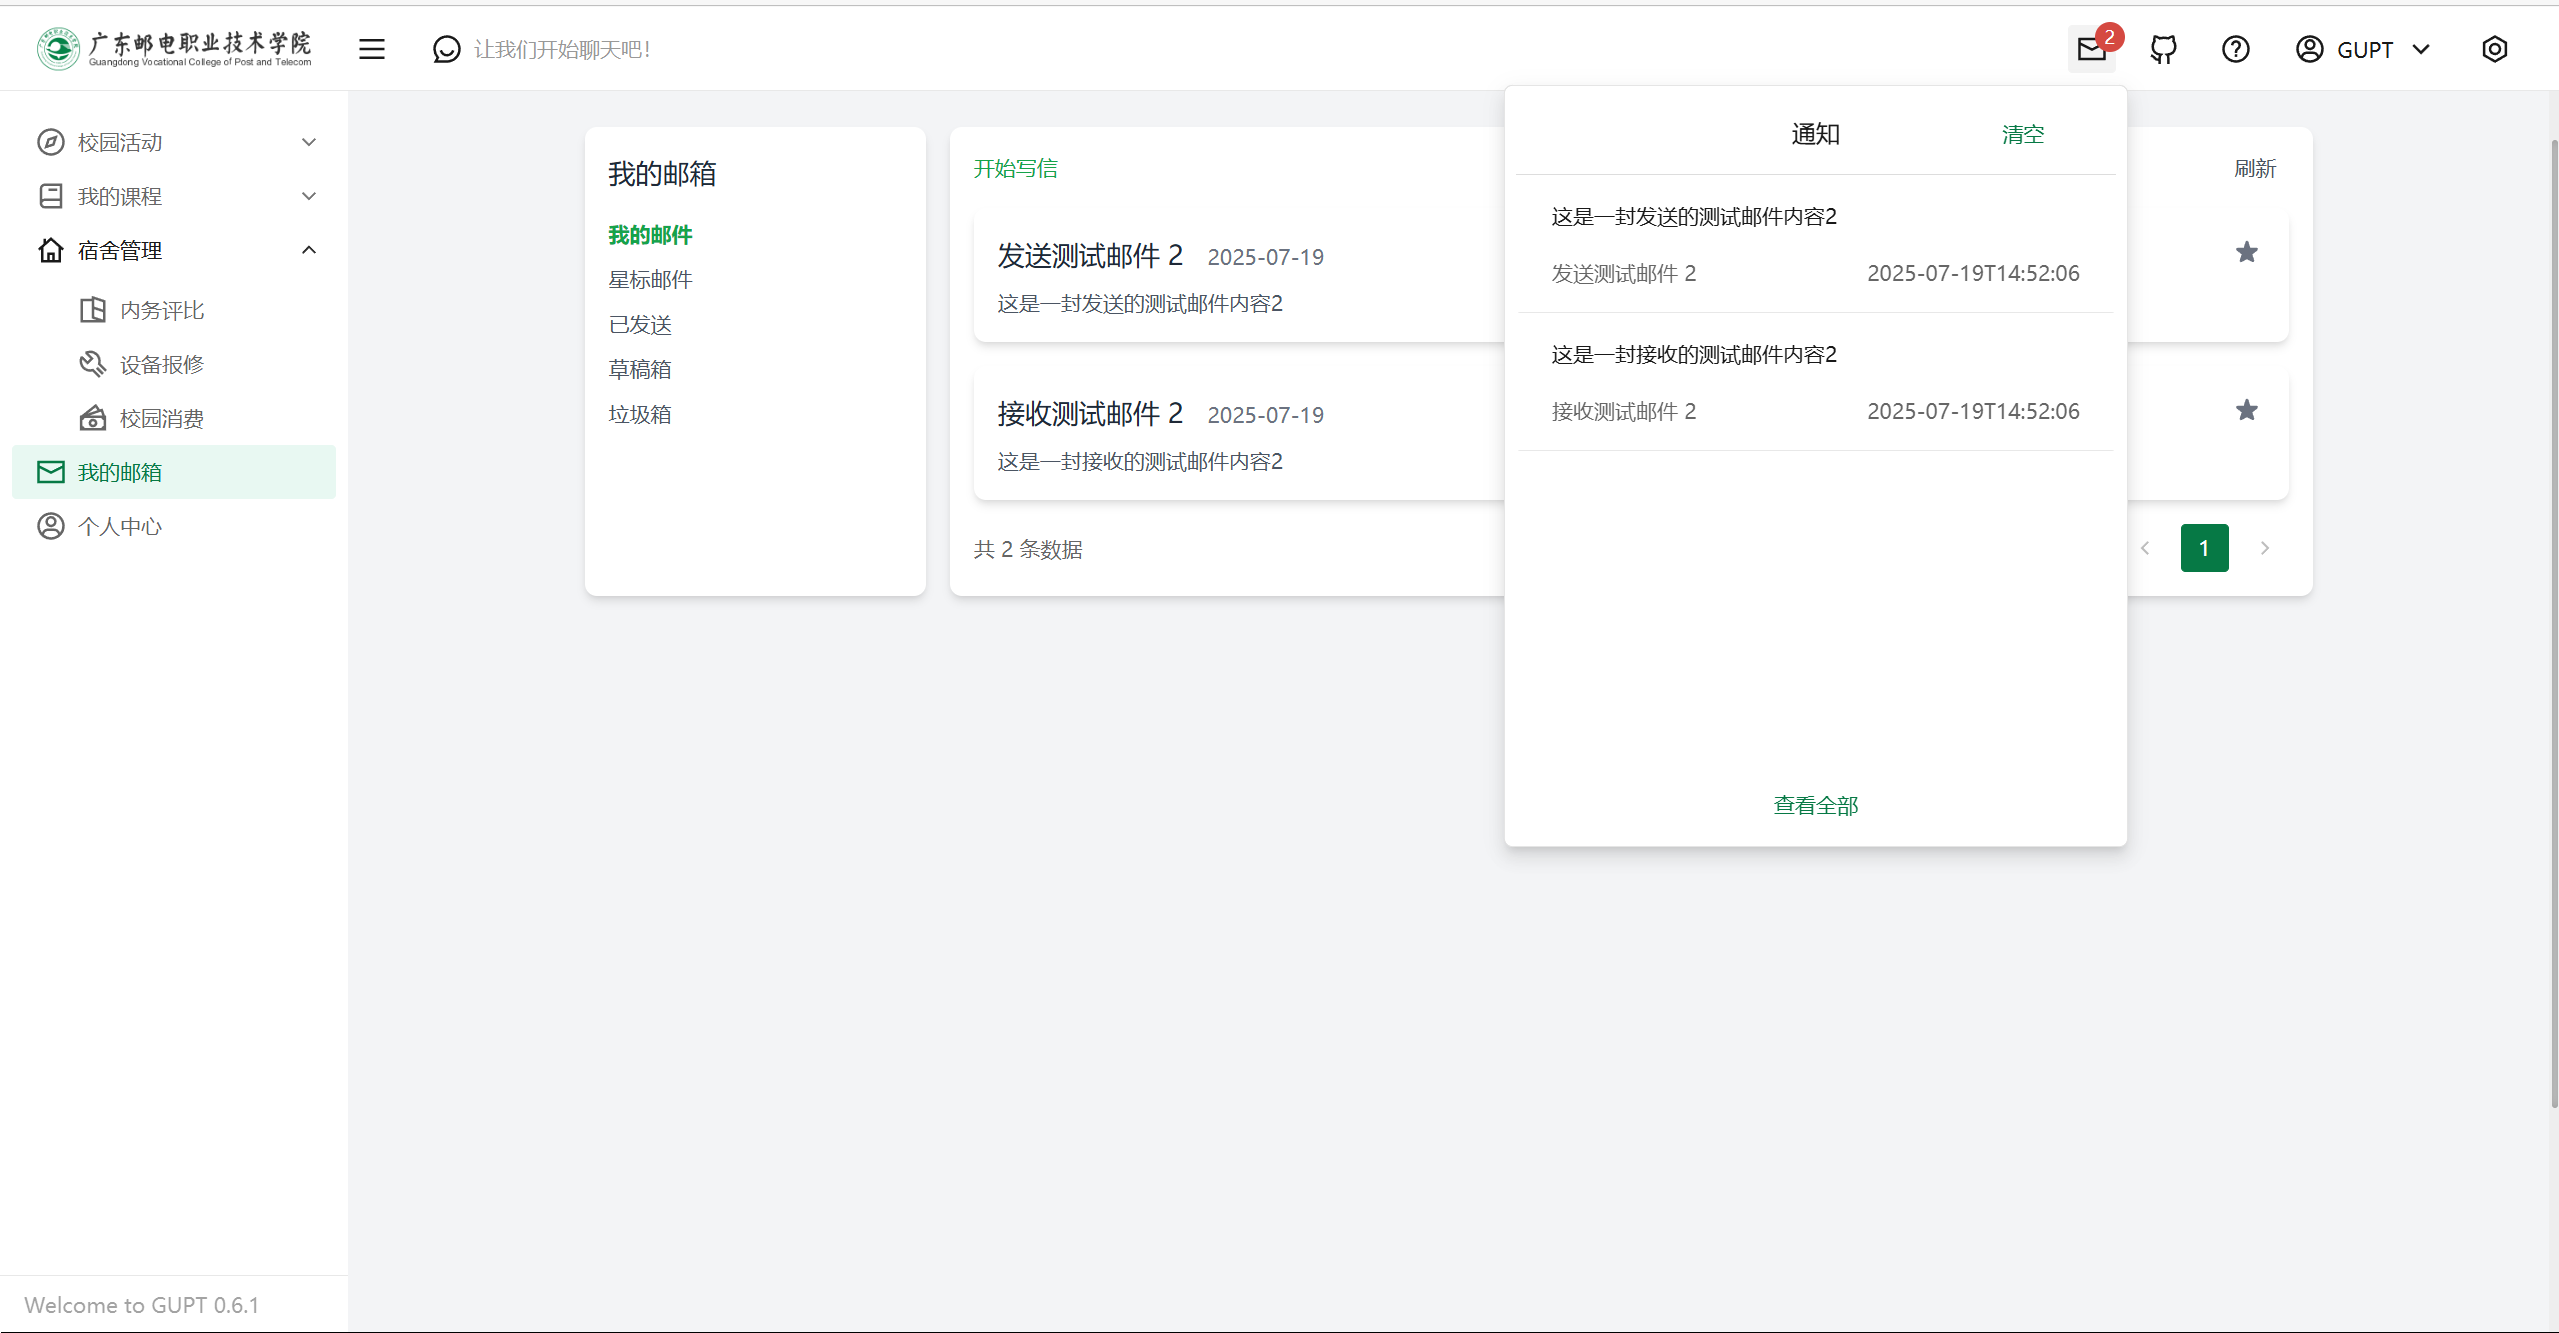Image resolution: width=2559 pixels, height=1333 pixels.
Task: Select 星标邮件 mailbox folder
Action: (x=650, y=280)
